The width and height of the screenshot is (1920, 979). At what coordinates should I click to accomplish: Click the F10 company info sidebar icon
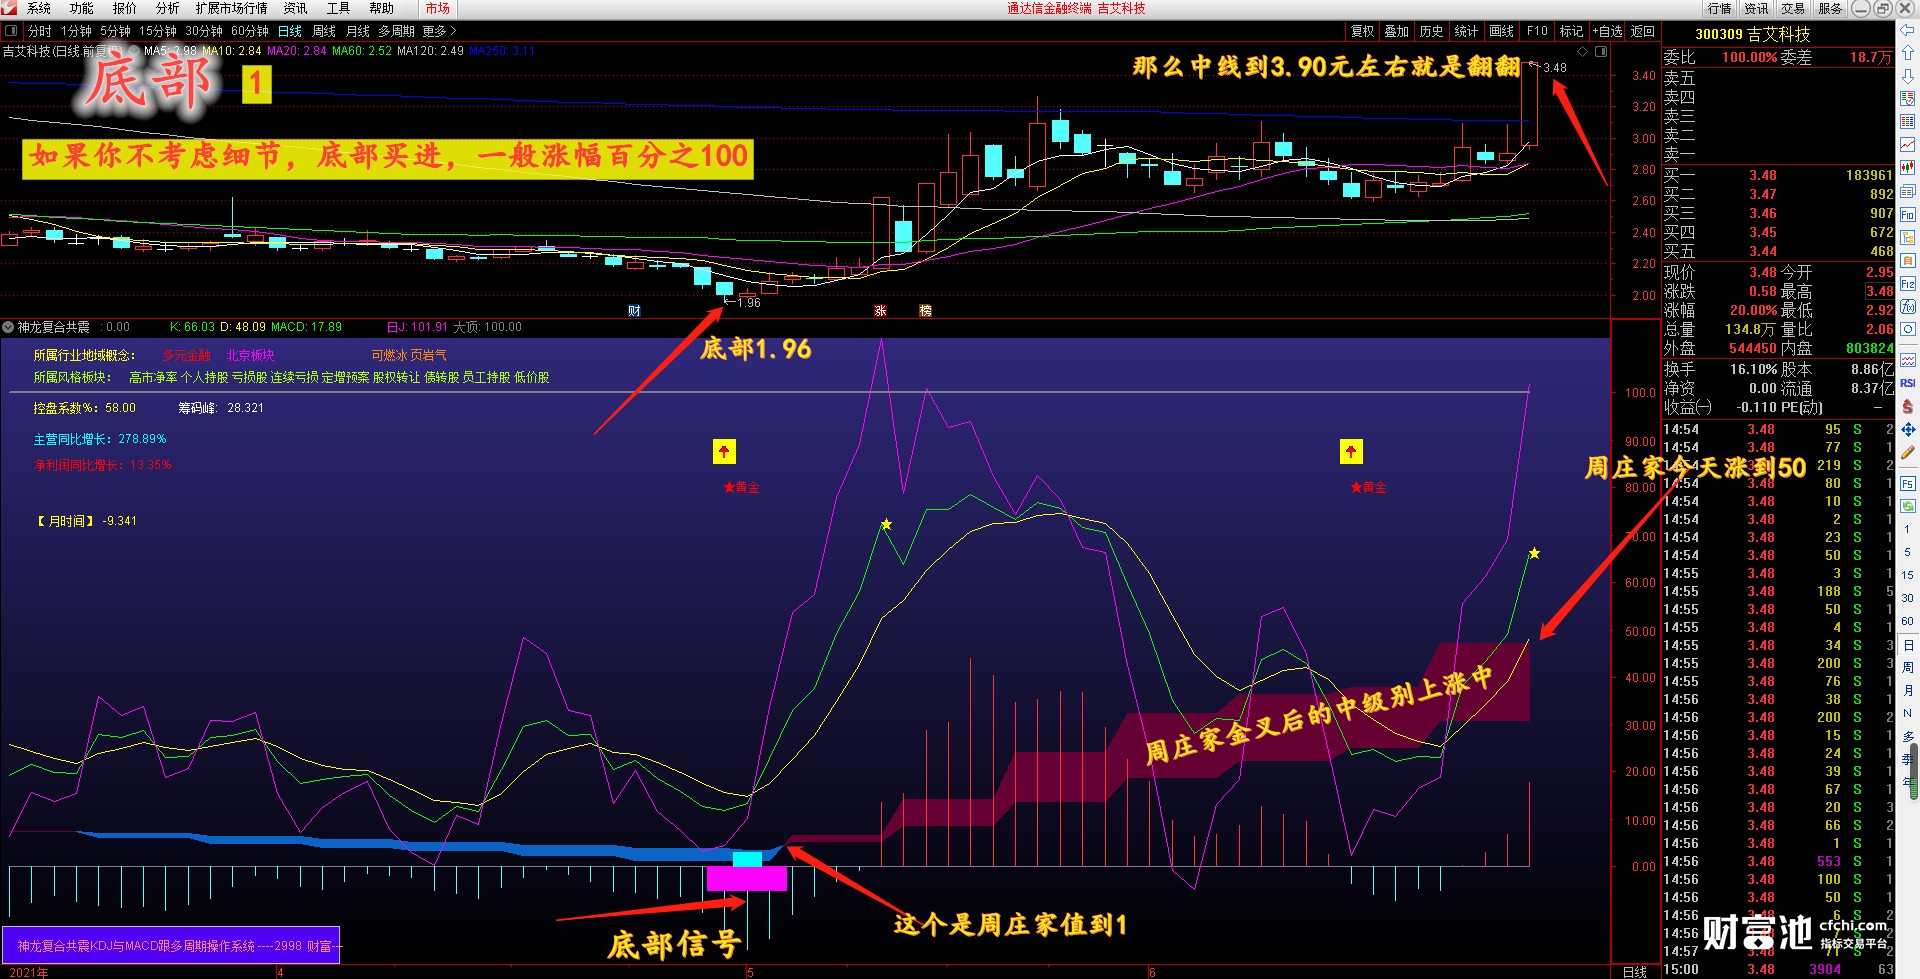click(x=1907, y=213)
